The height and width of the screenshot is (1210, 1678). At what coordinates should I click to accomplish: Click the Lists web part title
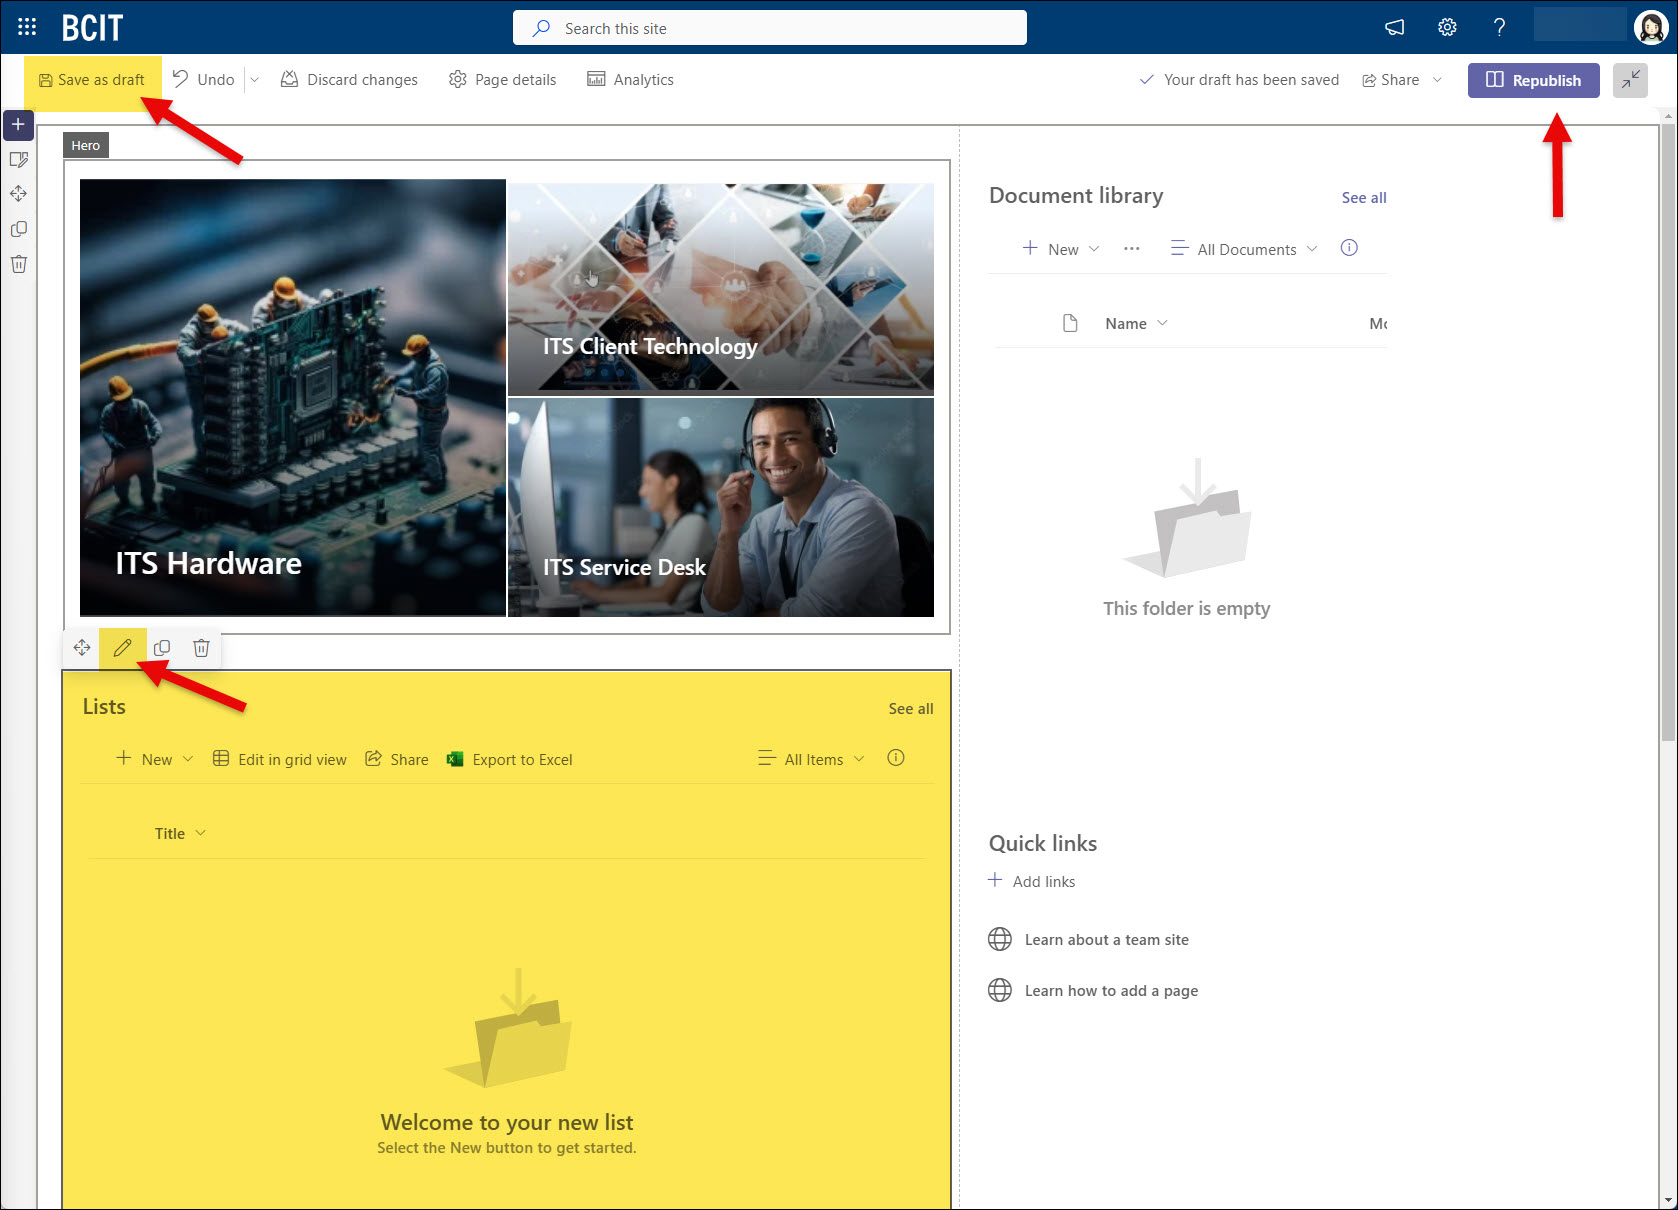click(104, 707)
